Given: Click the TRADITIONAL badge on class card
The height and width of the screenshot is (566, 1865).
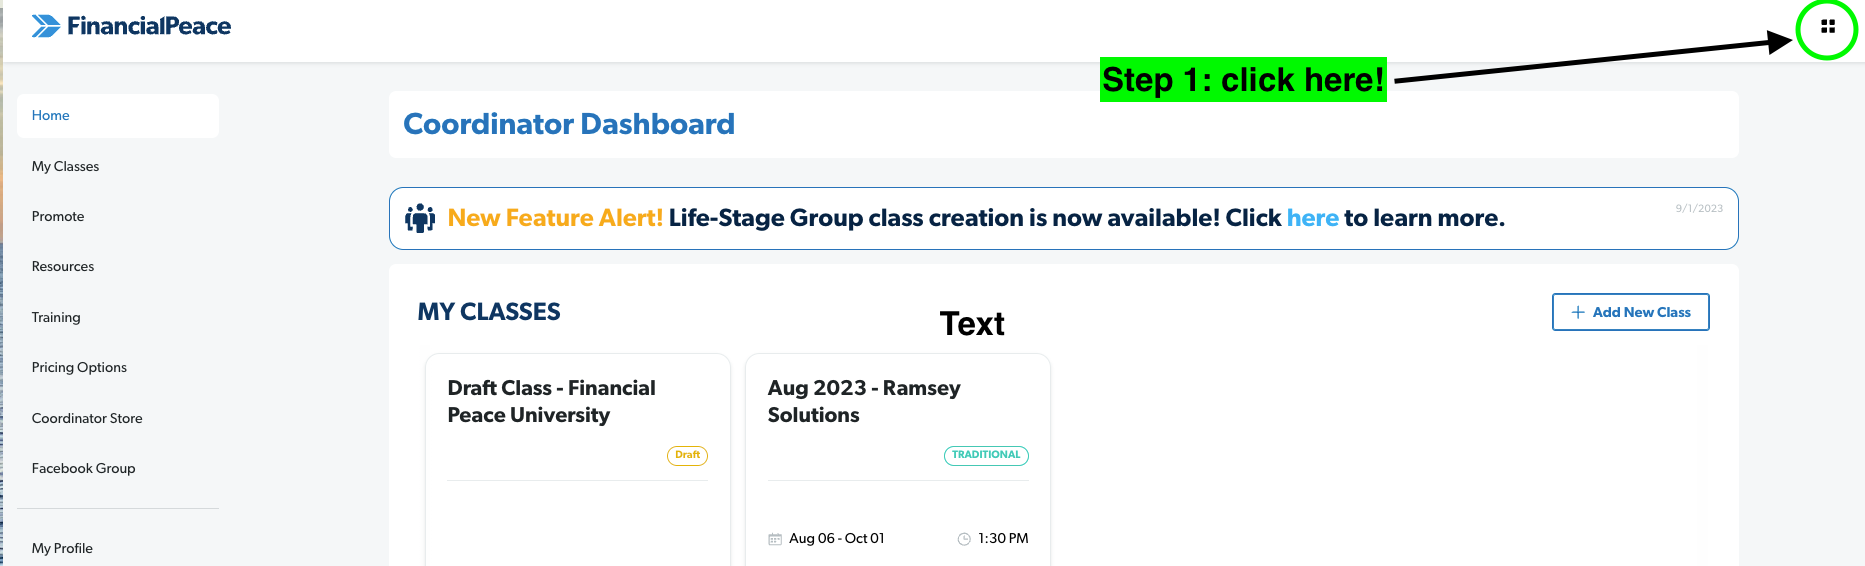Looking at the screenshot, I should point(986,455).
